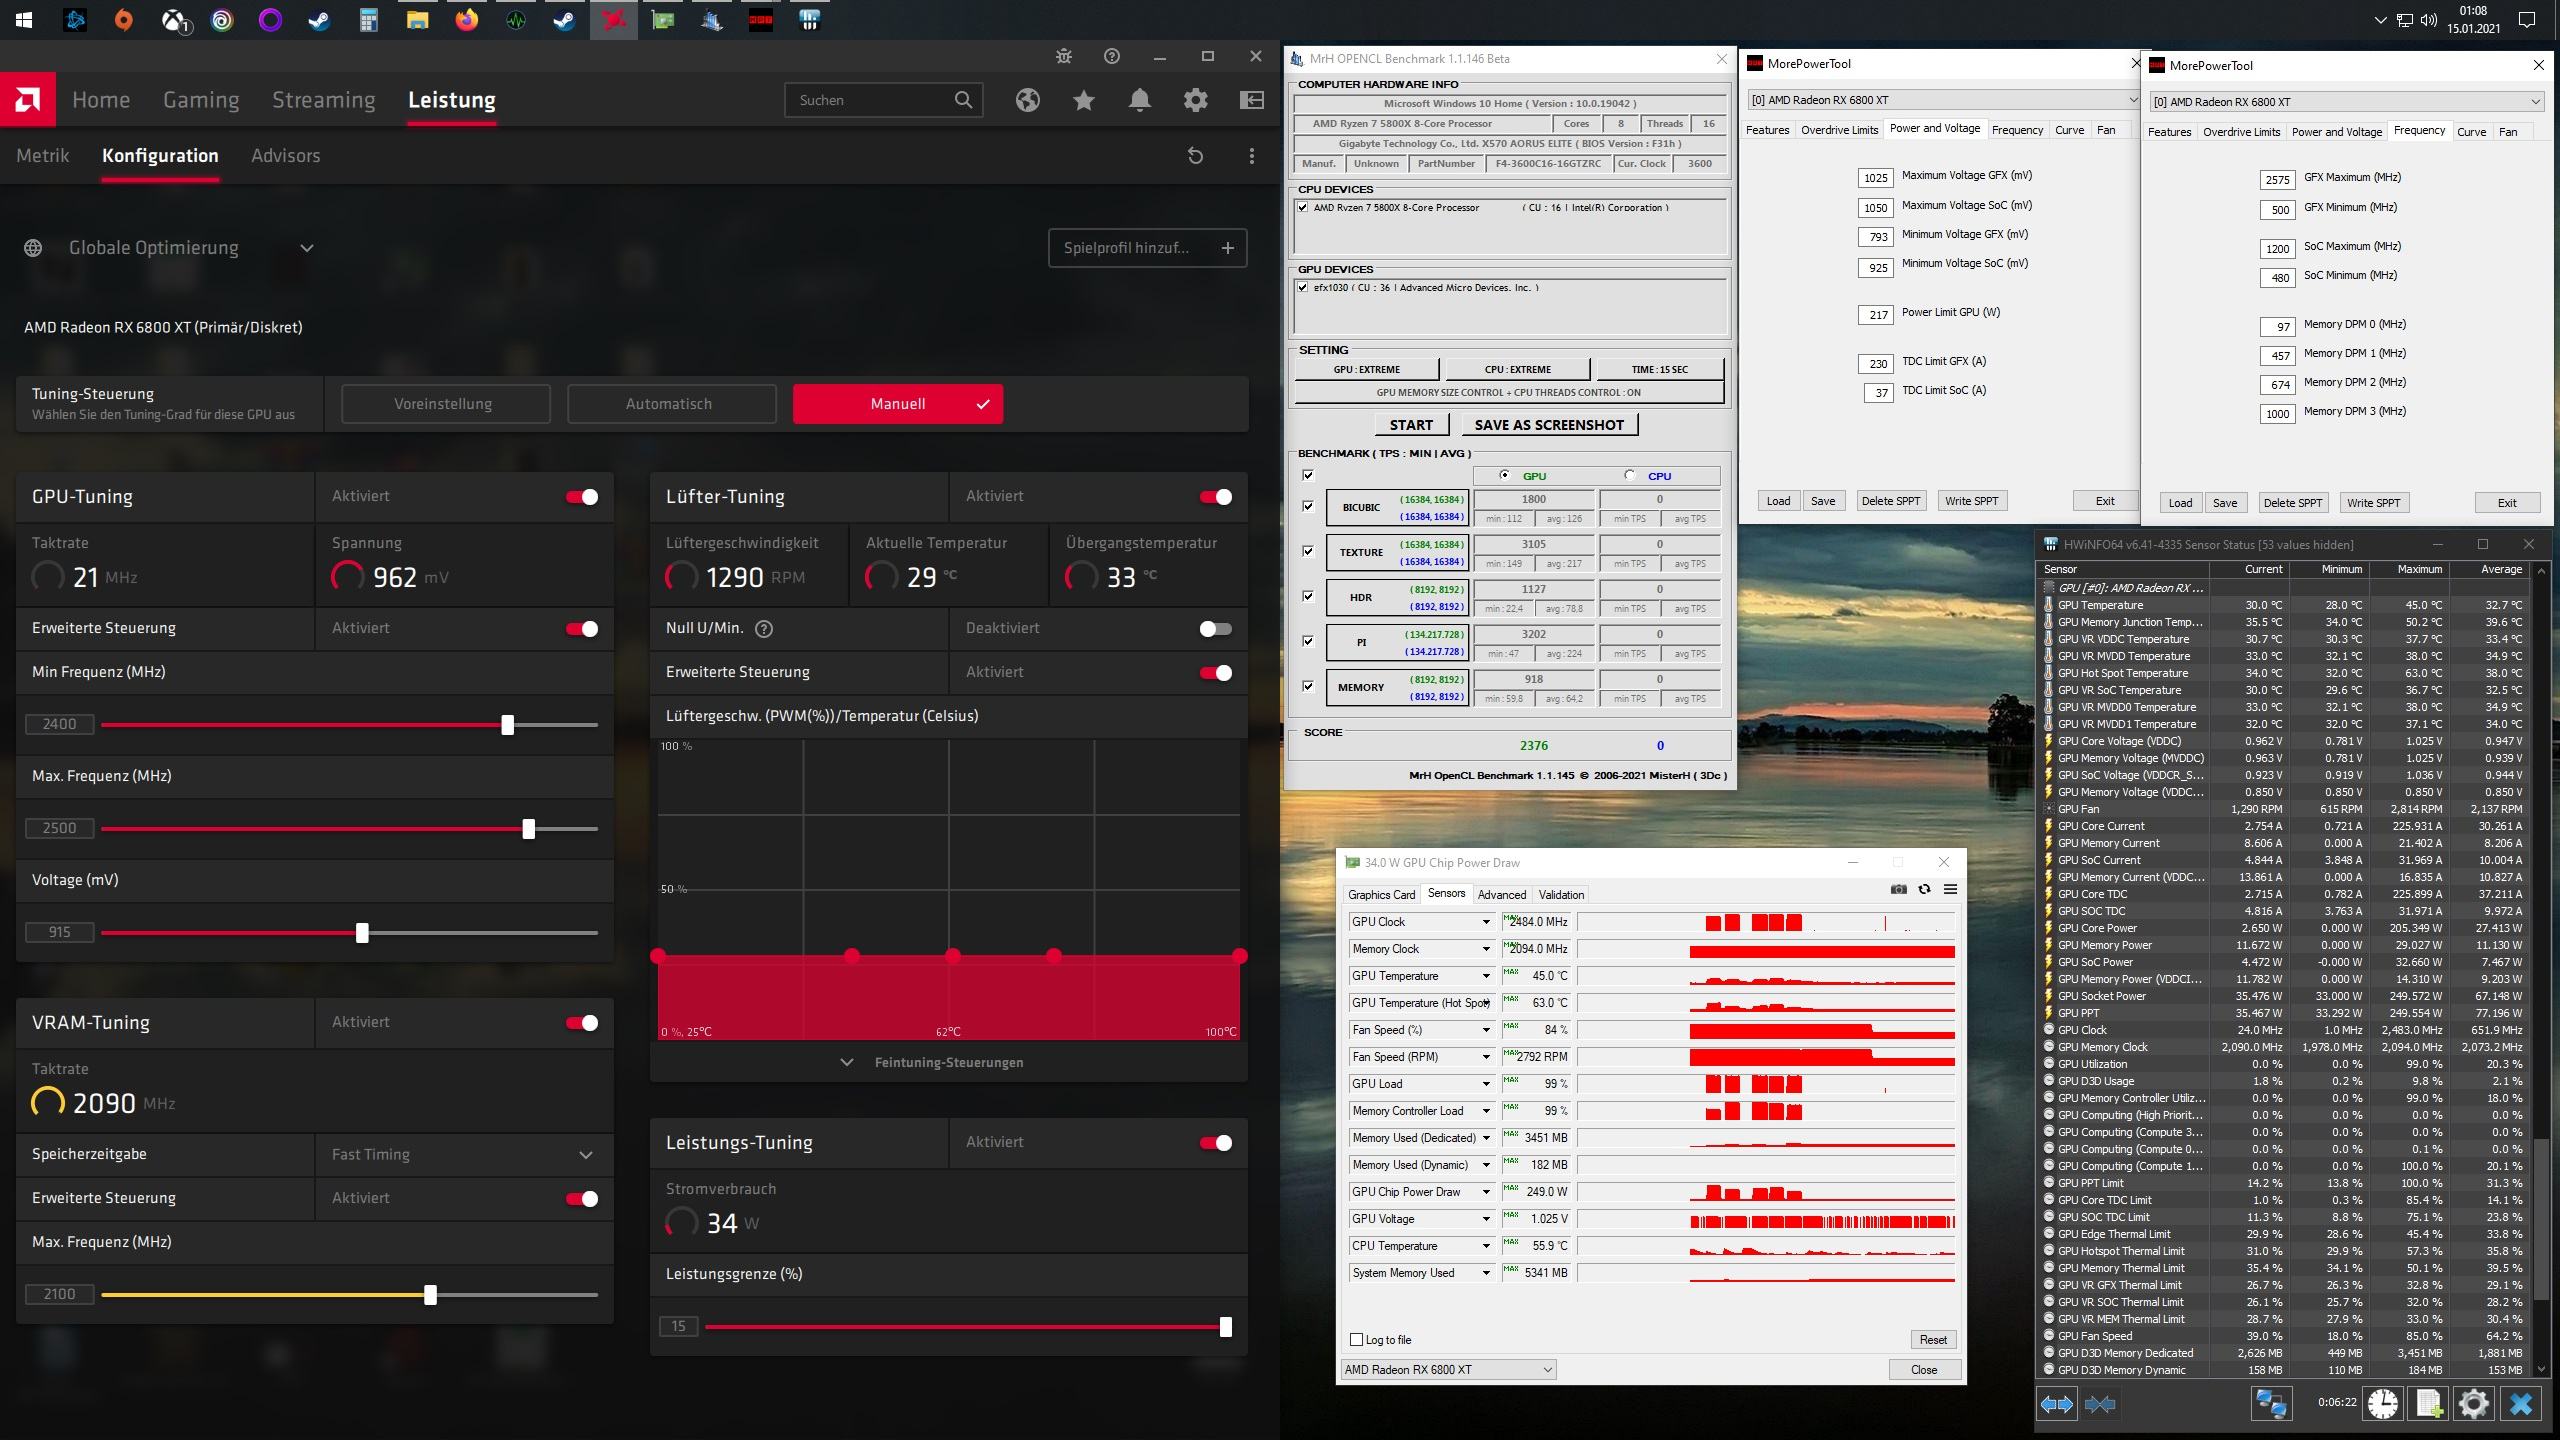Expand the Globale Optimierung dropdown
Viewport: 2560px width, 1440px height.
[x=307, y=248]
